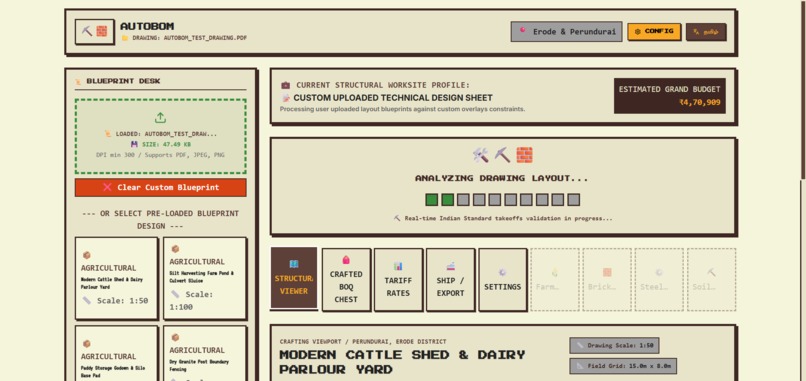Open the Erode & Perundurai location selector

(x=566, y=31)
